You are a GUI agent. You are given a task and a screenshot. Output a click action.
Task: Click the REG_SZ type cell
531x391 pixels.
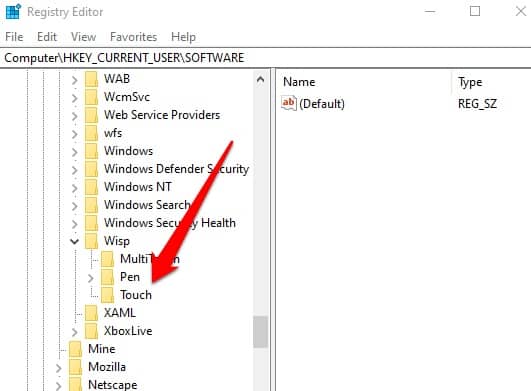pyautogui.click(x=477, y=104)
